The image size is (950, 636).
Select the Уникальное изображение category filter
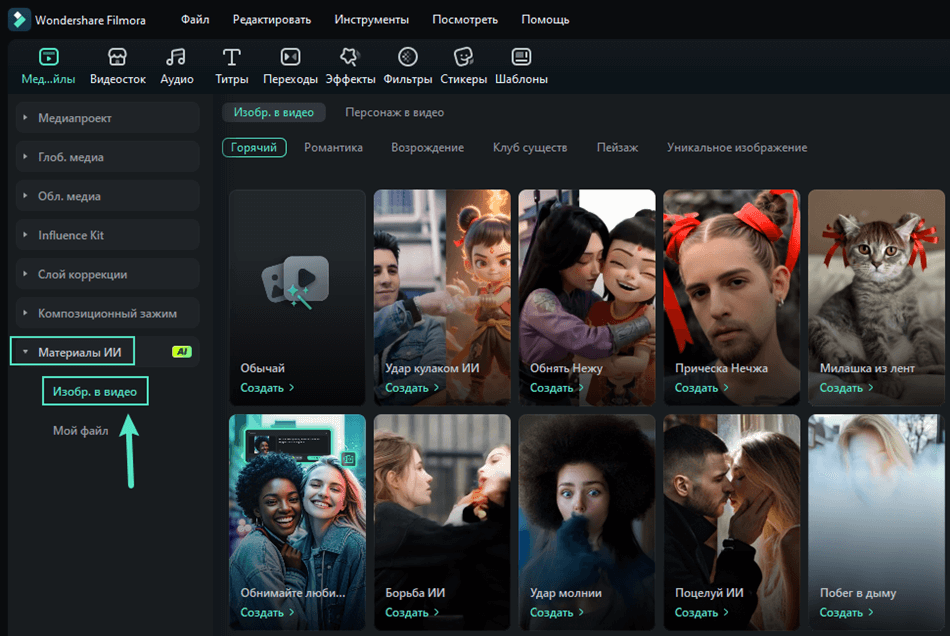pos(737,148)
